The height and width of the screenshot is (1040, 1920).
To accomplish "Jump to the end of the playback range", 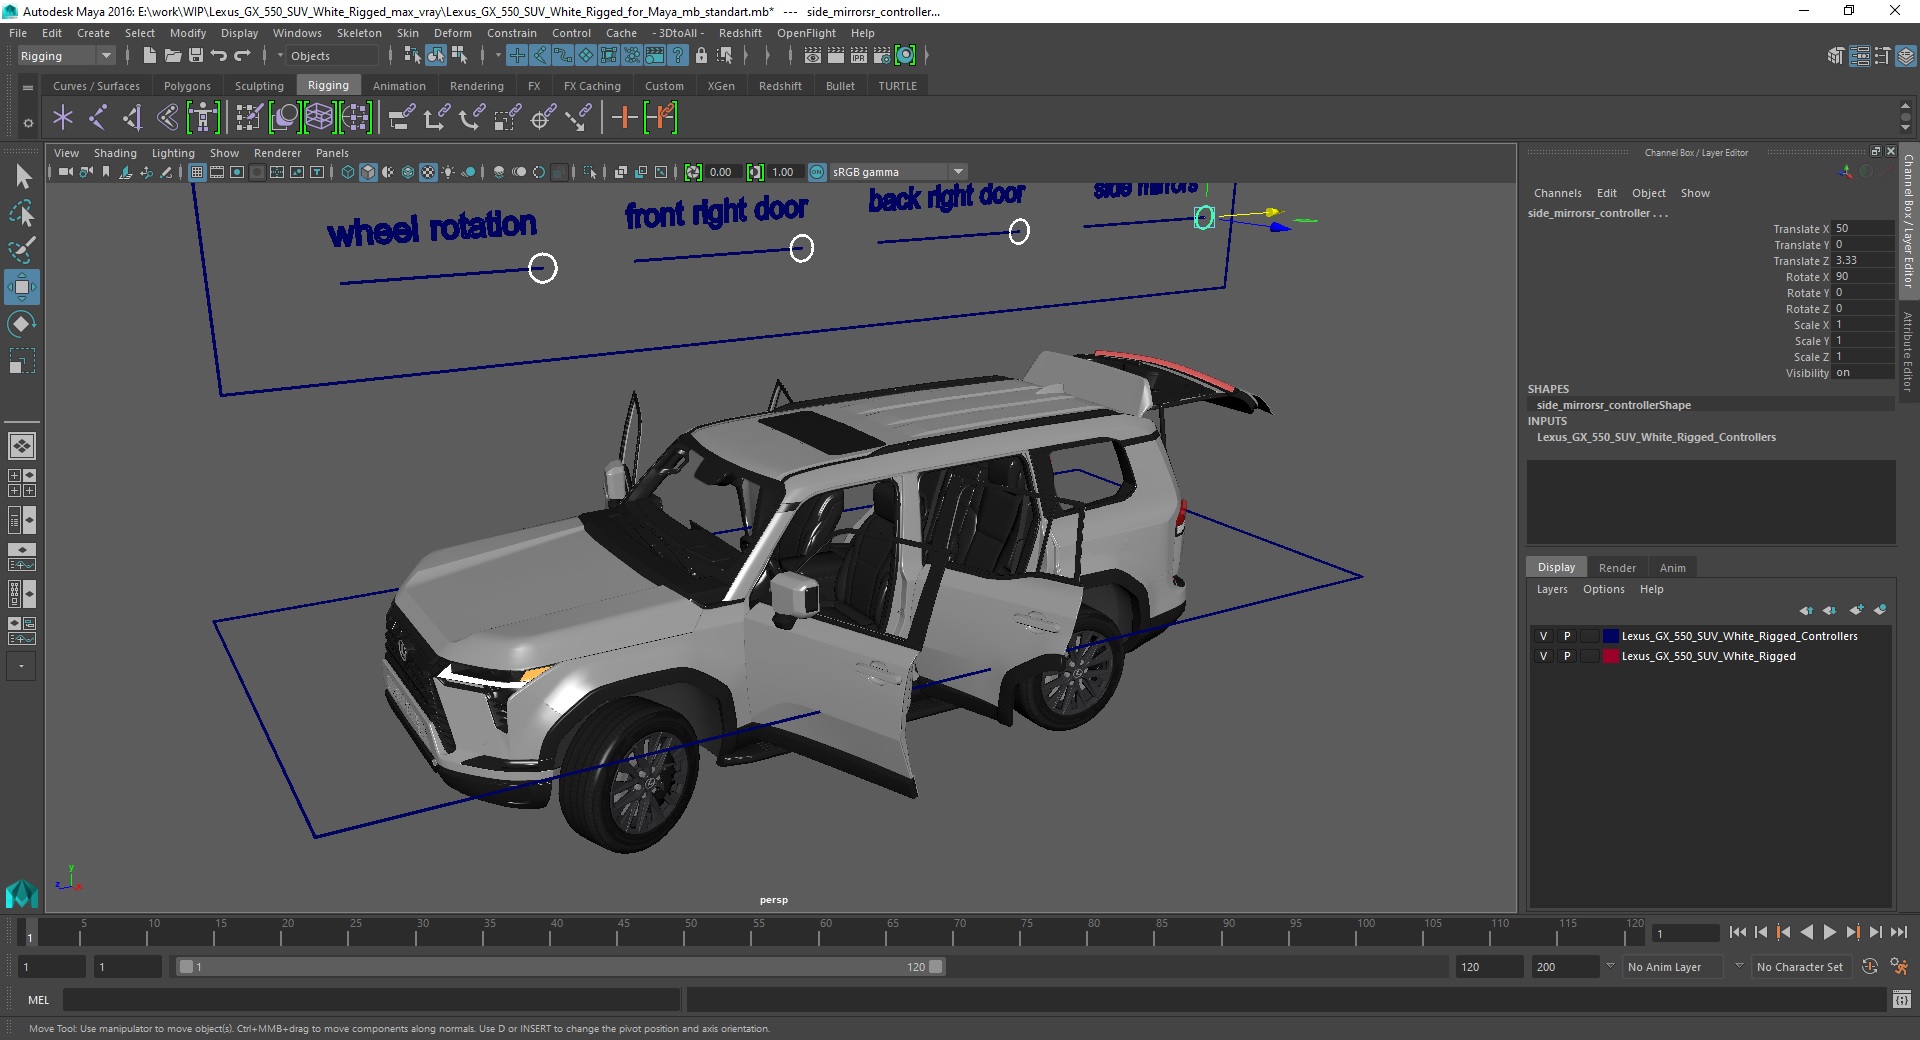I will click(1898, 932).
